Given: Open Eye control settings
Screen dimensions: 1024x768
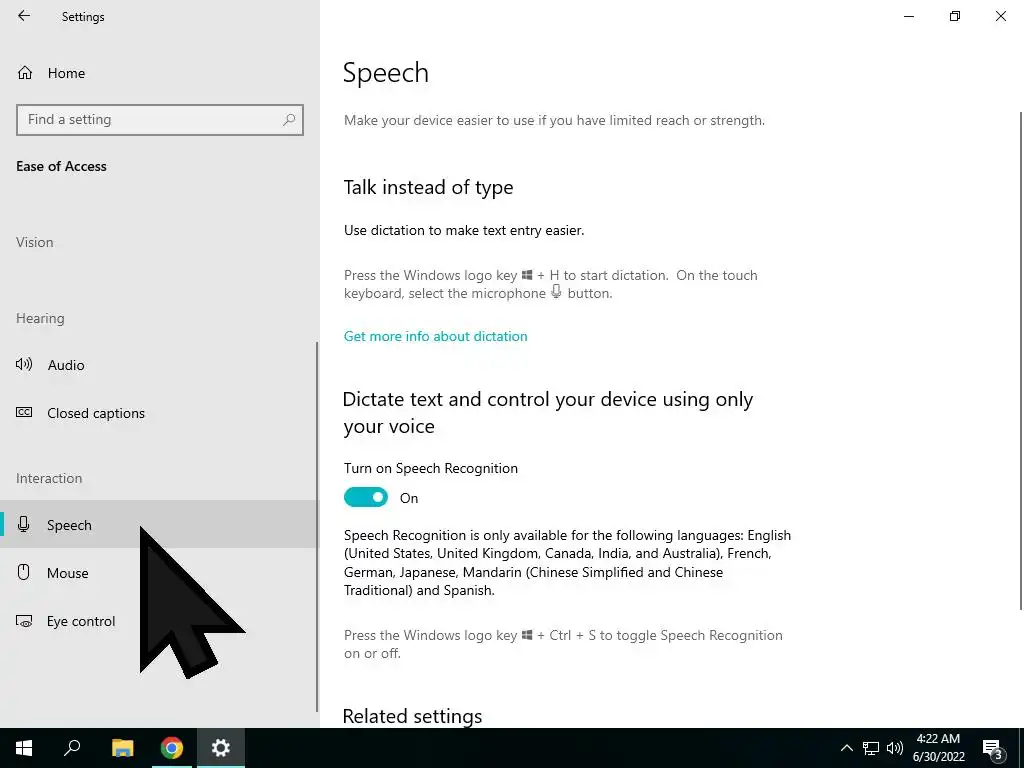Looking at the screenshot, I should pos(159,621).
